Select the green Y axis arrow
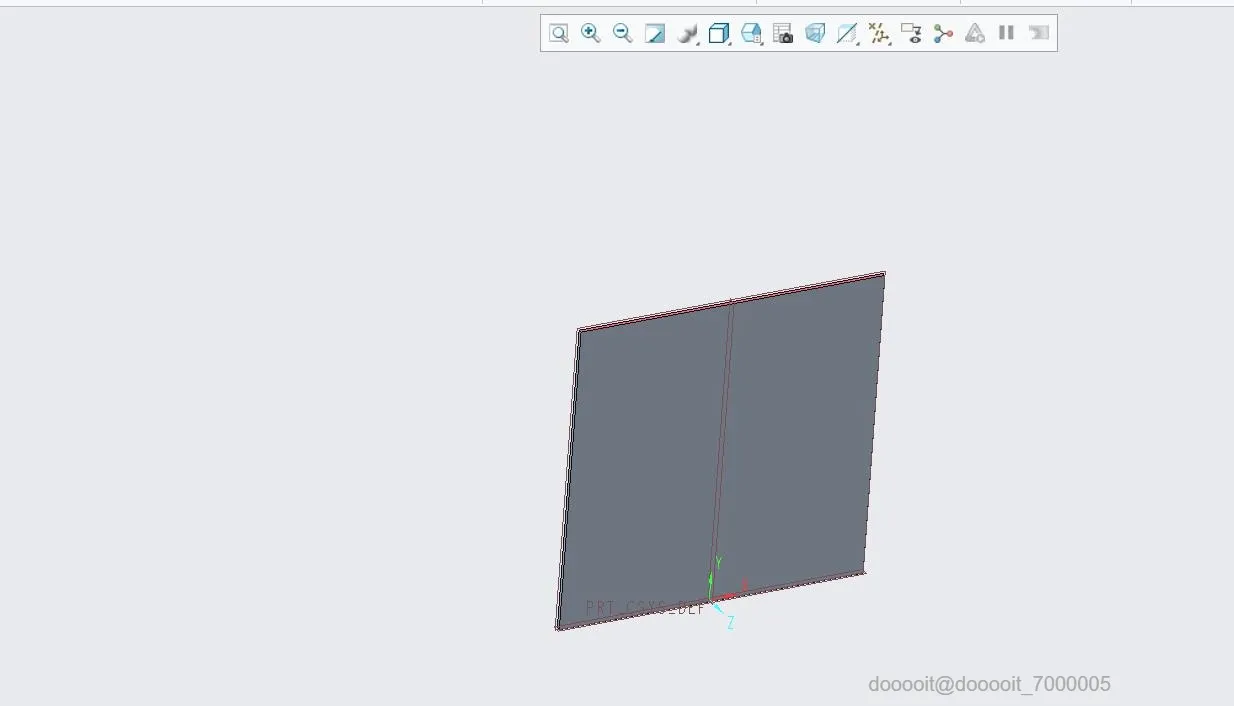The height and width of the screenshot is (706, 1234). [712, 580]
